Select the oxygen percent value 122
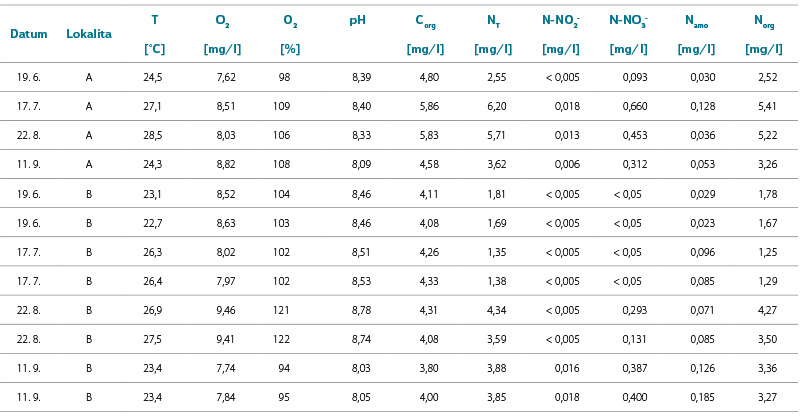 [x=281, y=339]
